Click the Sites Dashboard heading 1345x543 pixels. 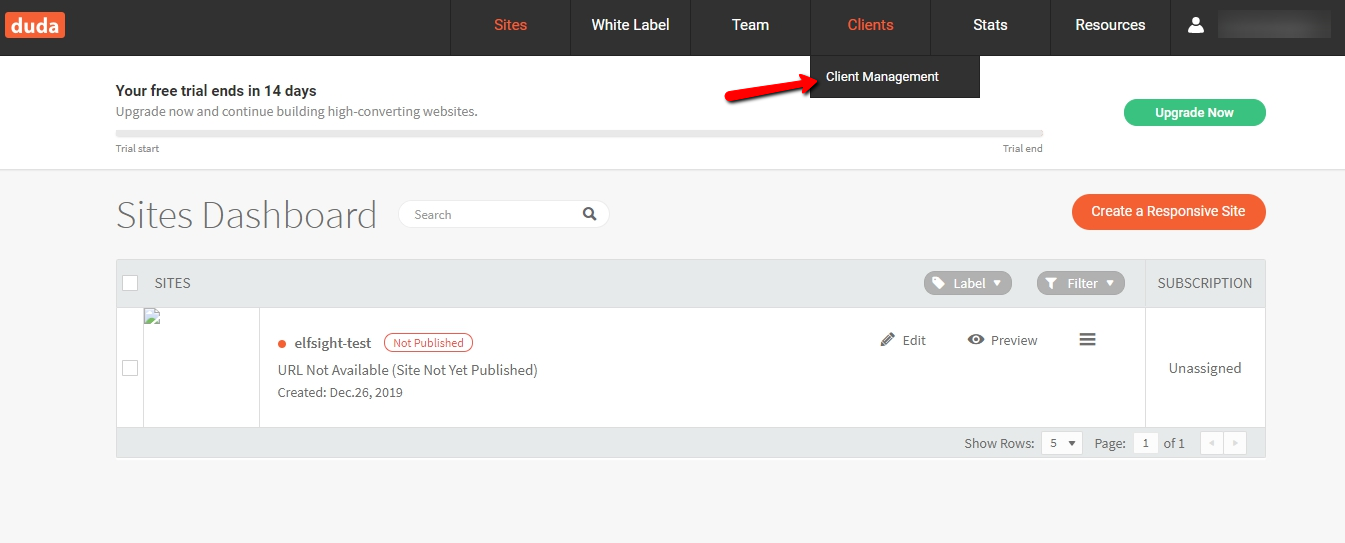(x=246, y=215)
